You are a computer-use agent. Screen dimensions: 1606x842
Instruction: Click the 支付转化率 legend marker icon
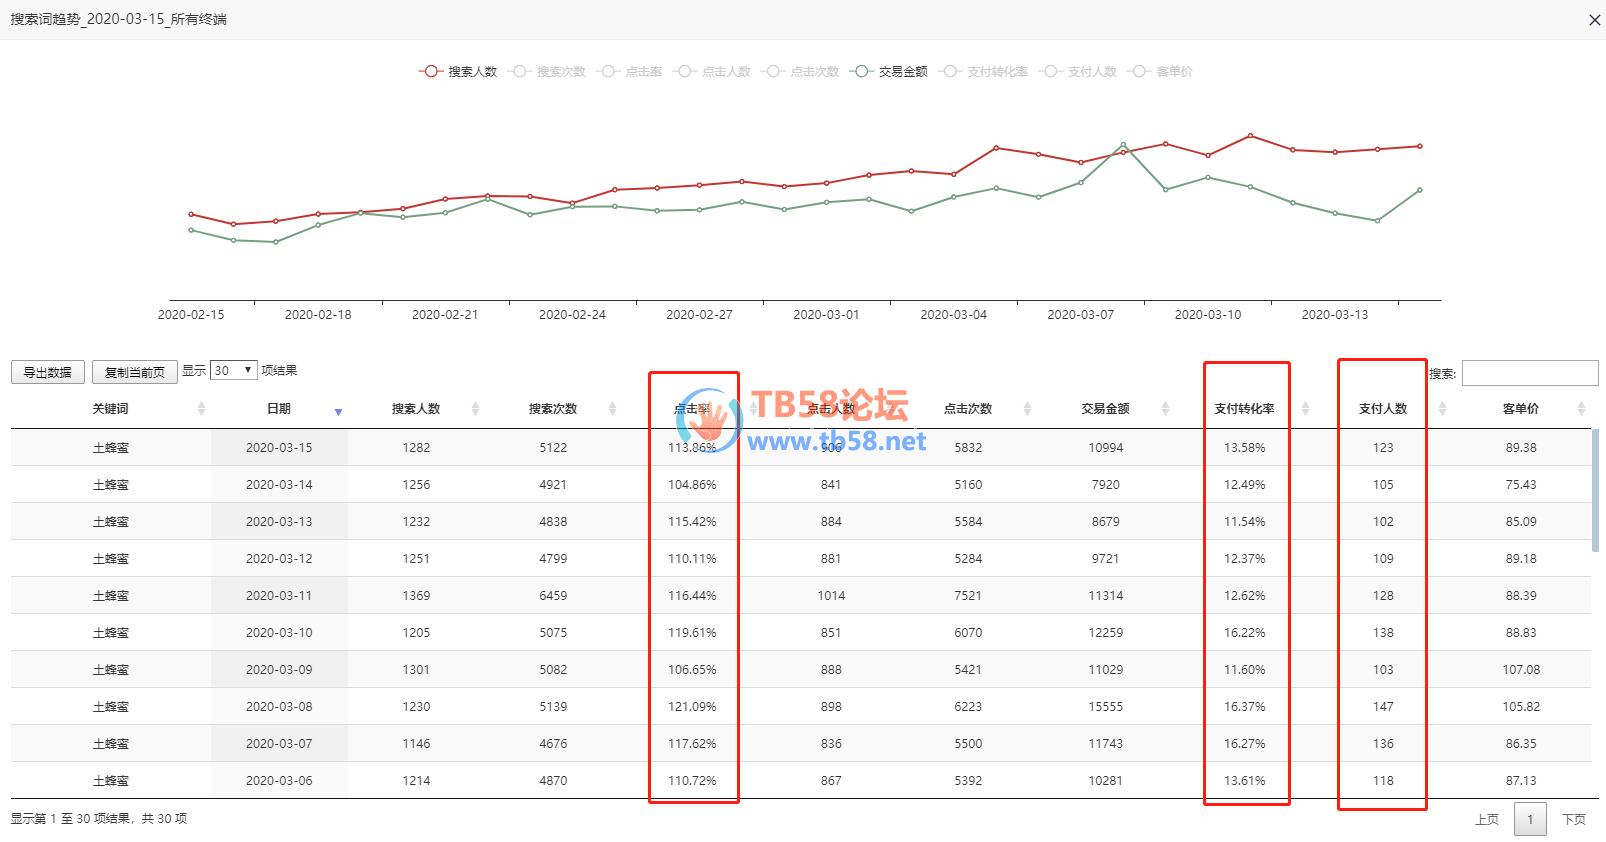coord(950,72)
